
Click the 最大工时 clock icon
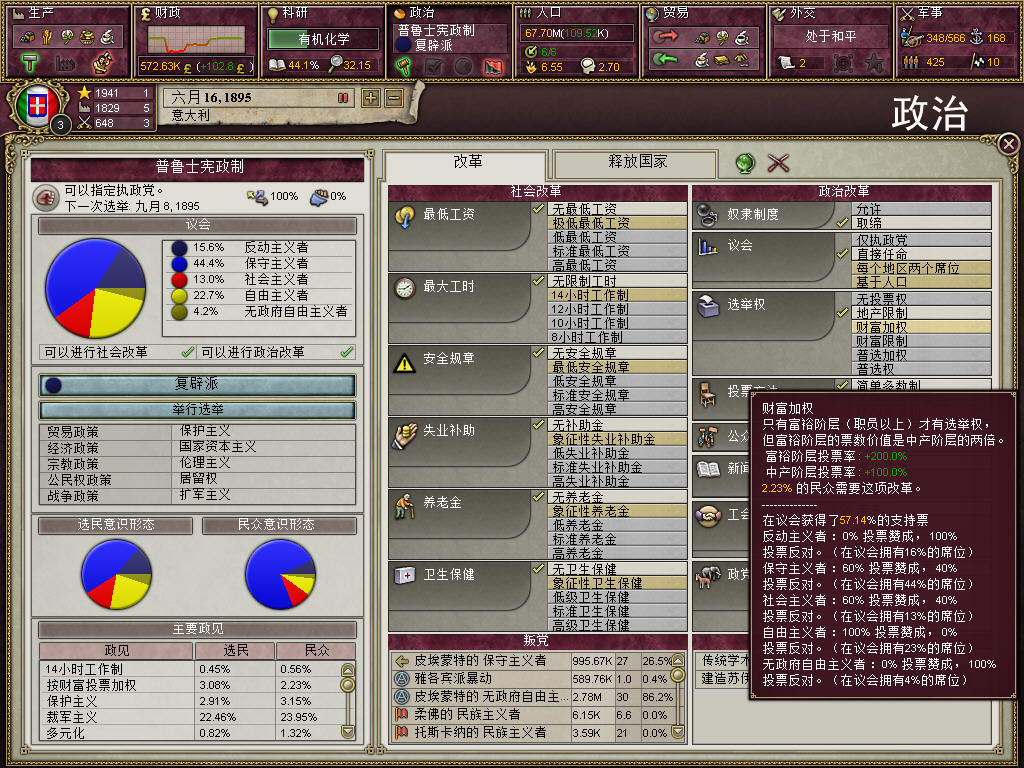(x=405, y=287)
